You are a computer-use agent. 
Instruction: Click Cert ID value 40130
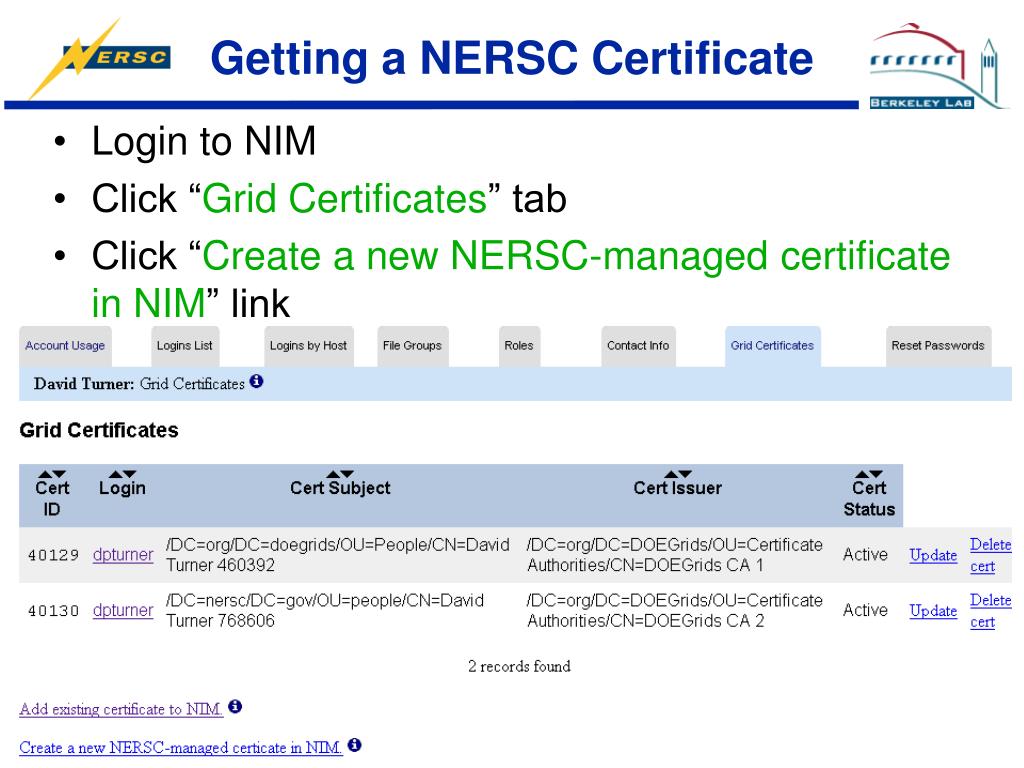(x=54, y=611)
